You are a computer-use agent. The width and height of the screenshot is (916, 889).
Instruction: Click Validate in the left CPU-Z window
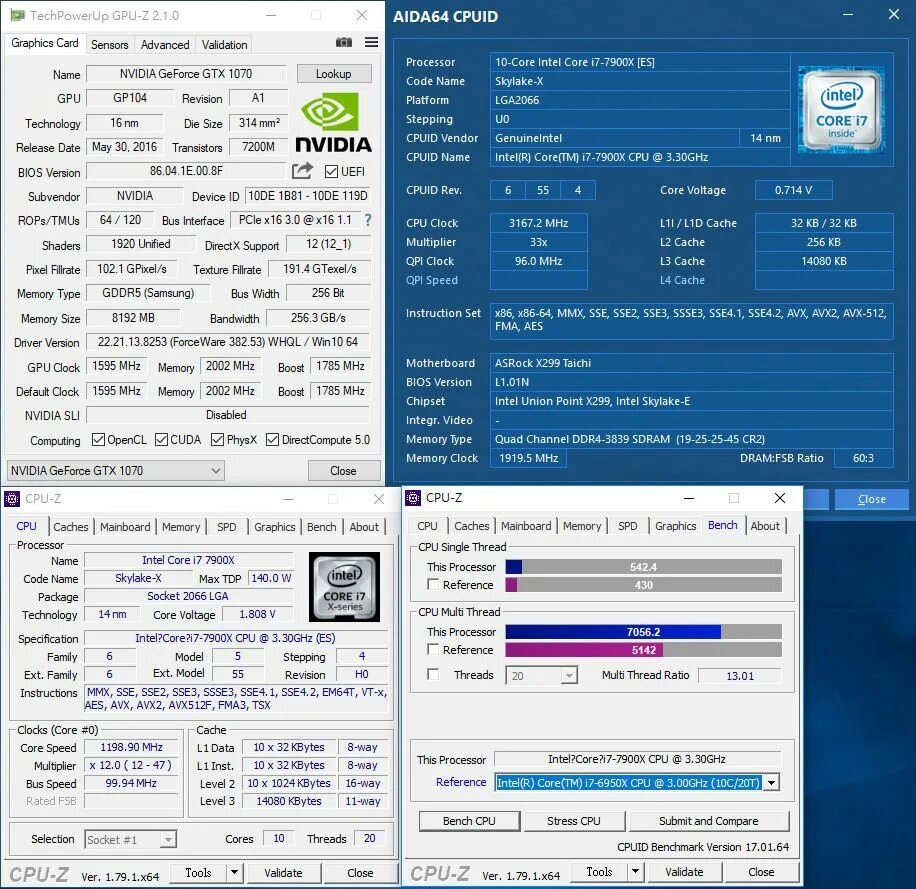point(283,873)
